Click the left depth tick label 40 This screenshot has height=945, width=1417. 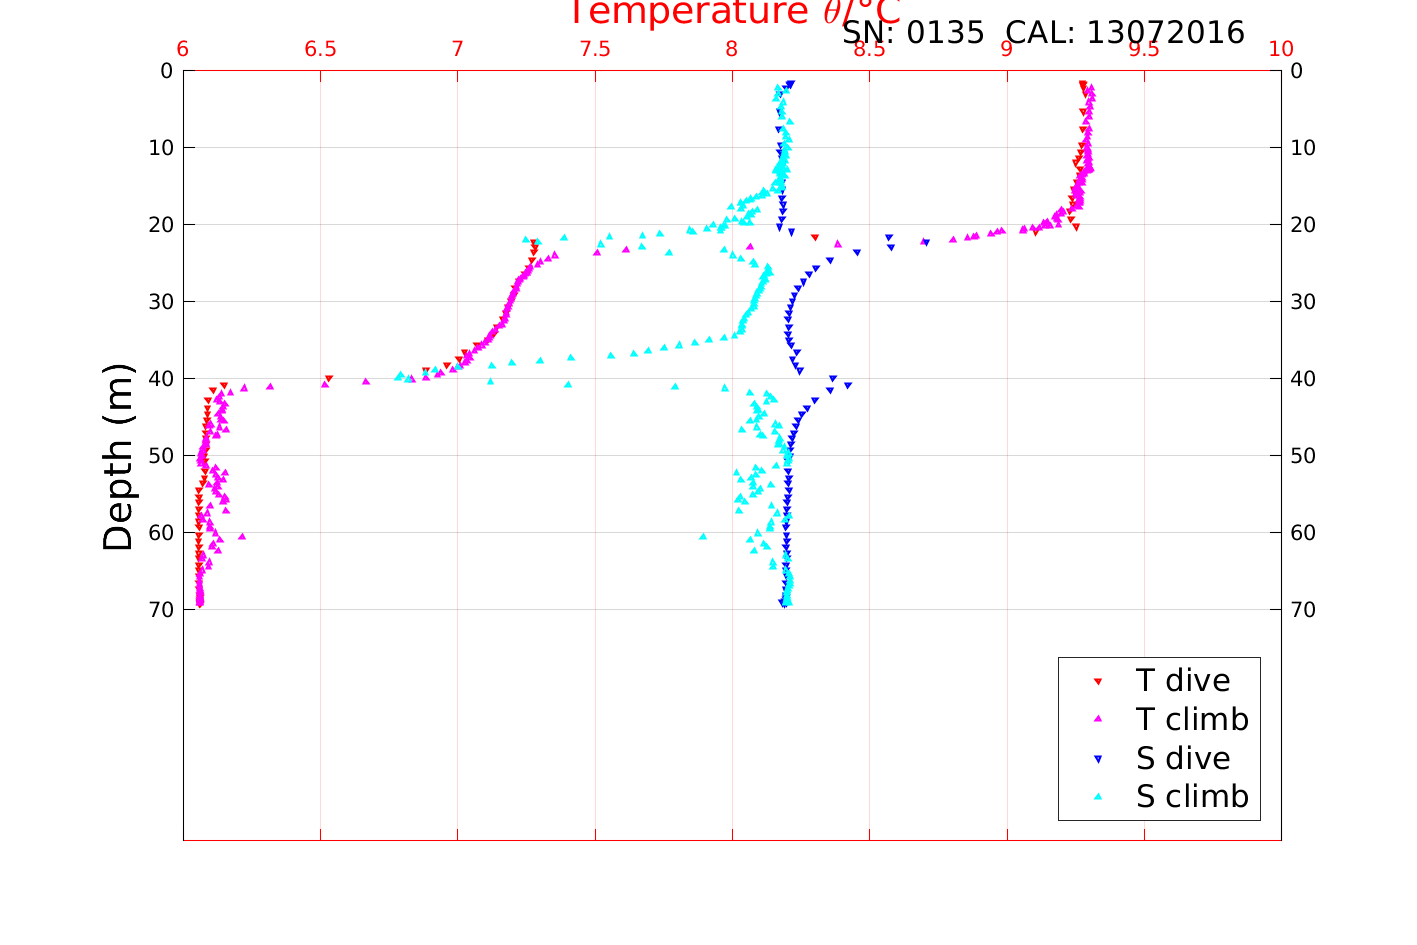click(161, 378)
